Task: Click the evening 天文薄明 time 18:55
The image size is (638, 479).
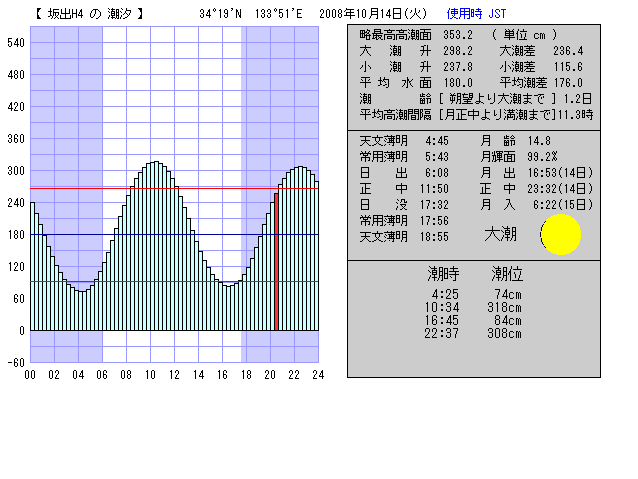Action: [434, 237]
